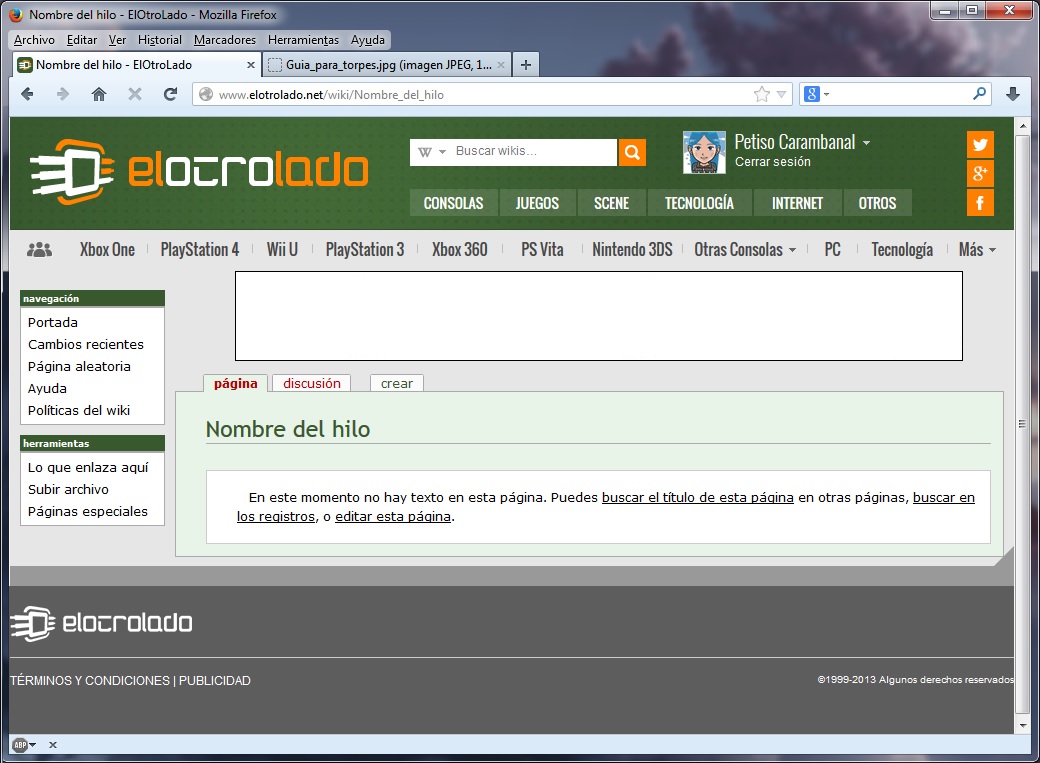
Task: Open the Editar menu
Action: pyautogui.click(x=82, y=40)
